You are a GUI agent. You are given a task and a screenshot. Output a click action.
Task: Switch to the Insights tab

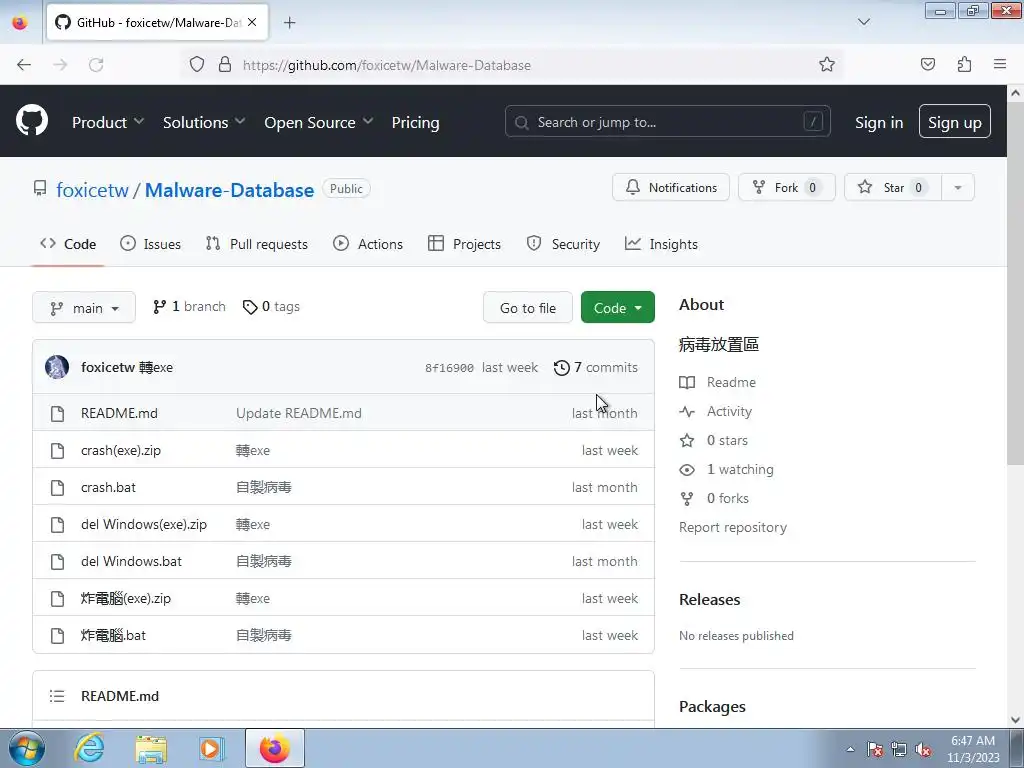(x=661, y=244)
